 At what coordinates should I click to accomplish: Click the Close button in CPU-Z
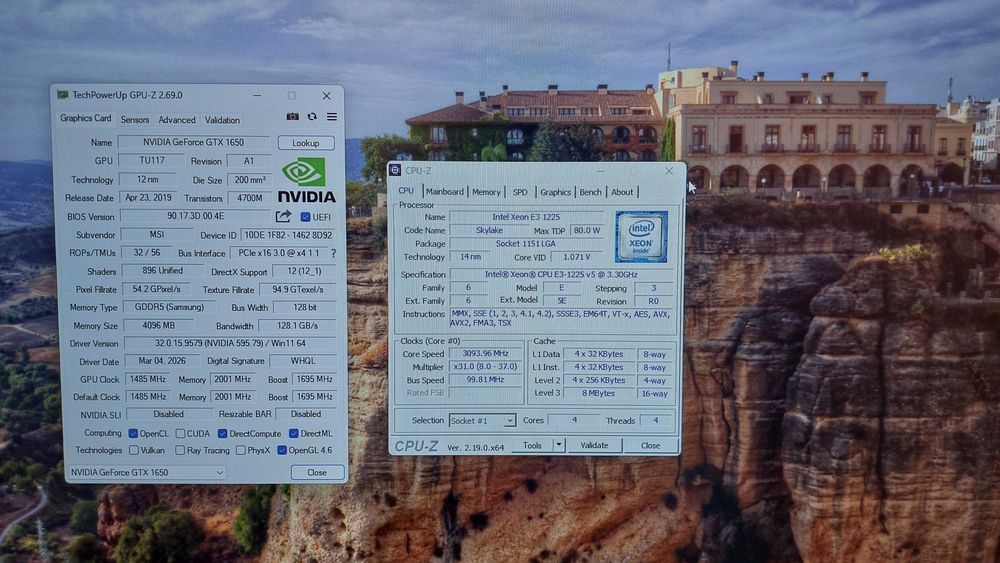(x=650, y=445)
